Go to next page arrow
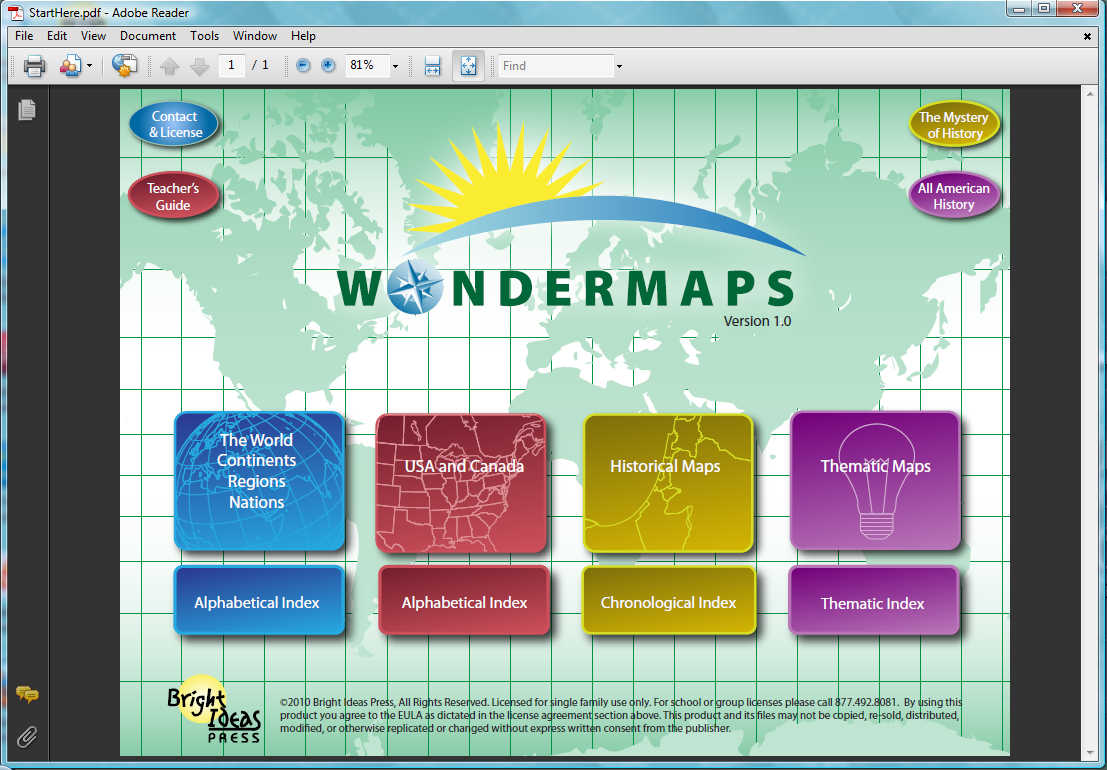 pyautogui.click(x=200, y=66)
